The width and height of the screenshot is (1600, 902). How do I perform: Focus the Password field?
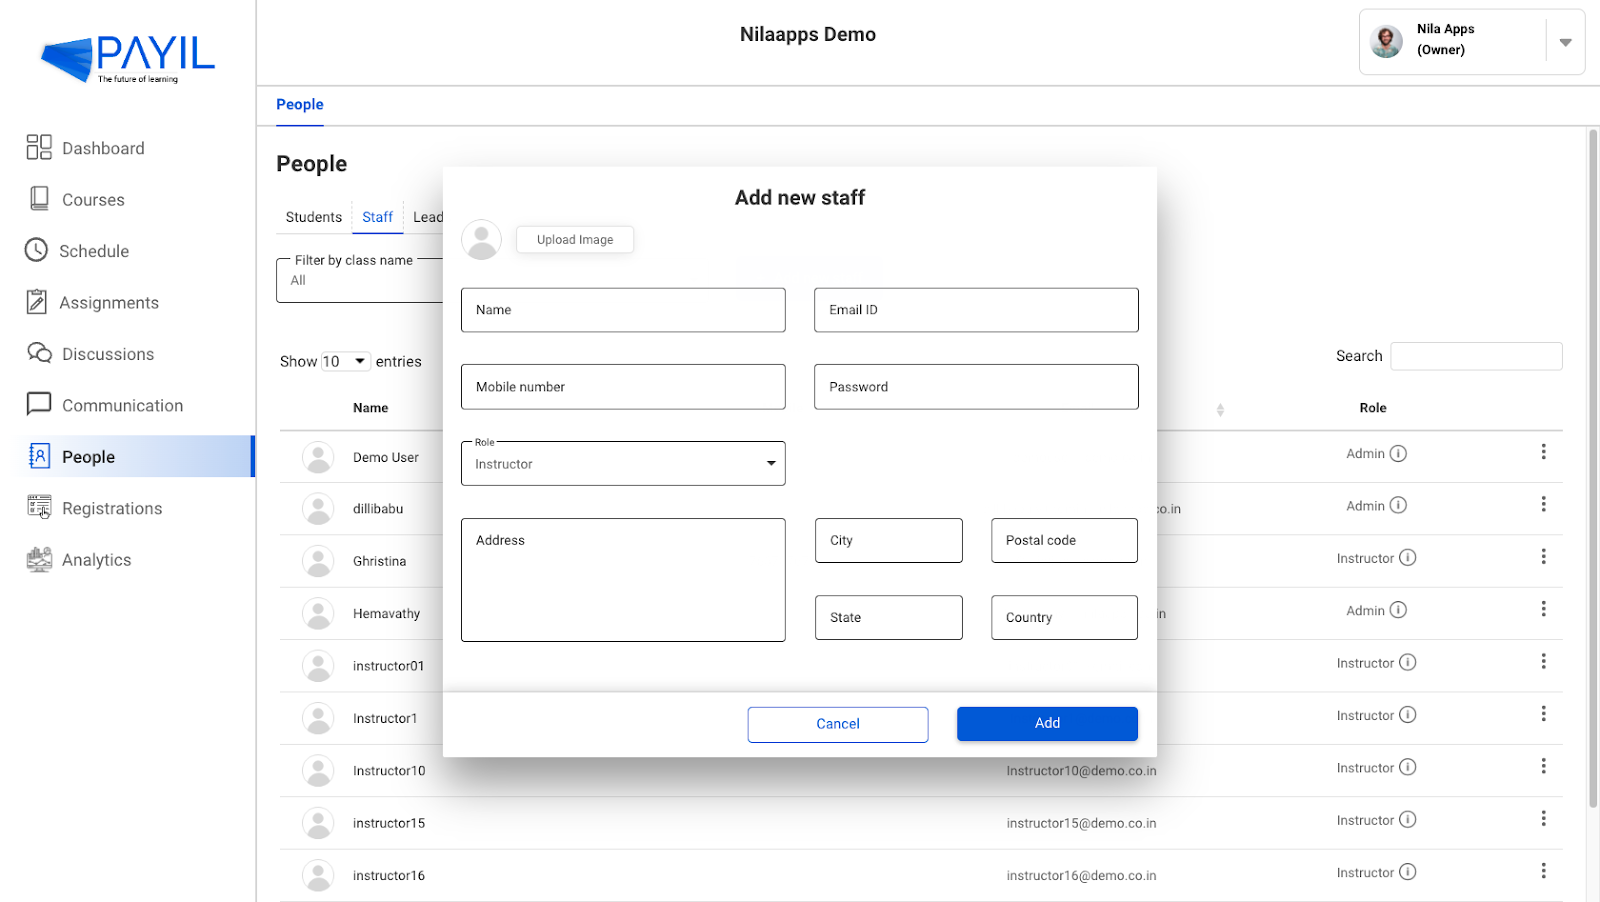tap(976, 387)
